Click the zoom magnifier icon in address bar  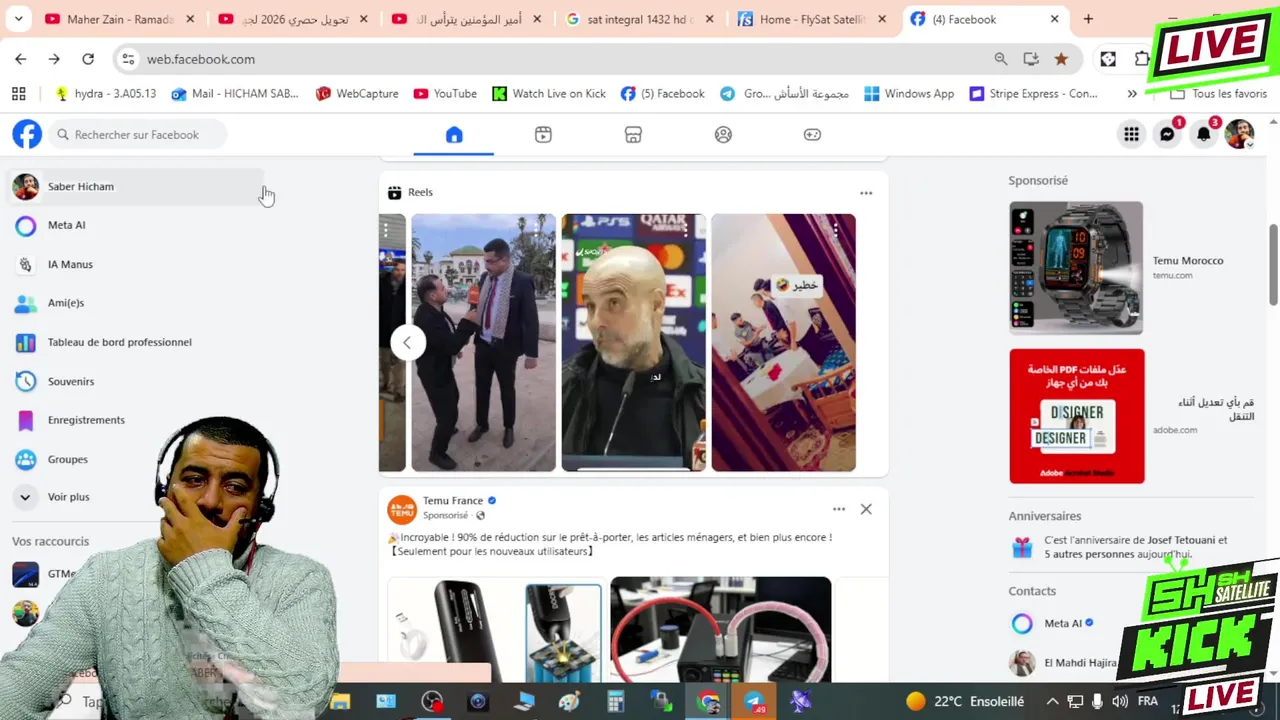(x=1001, y=59)
